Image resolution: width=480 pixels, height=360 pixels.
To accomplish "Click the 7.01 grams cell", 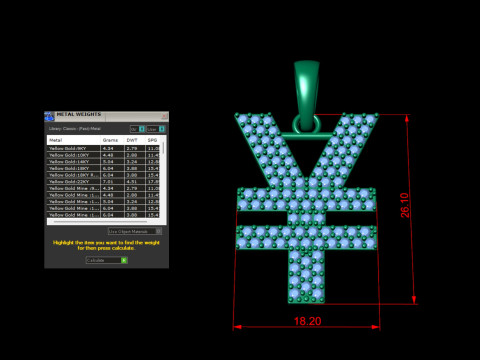I will click(x=113, y=182).
